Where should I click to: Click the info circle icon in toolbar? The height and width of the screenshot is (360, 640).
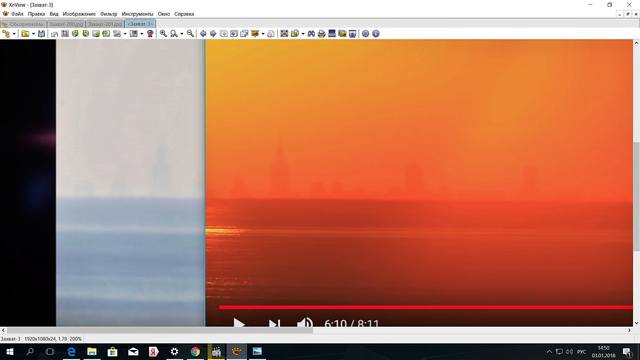376,34
